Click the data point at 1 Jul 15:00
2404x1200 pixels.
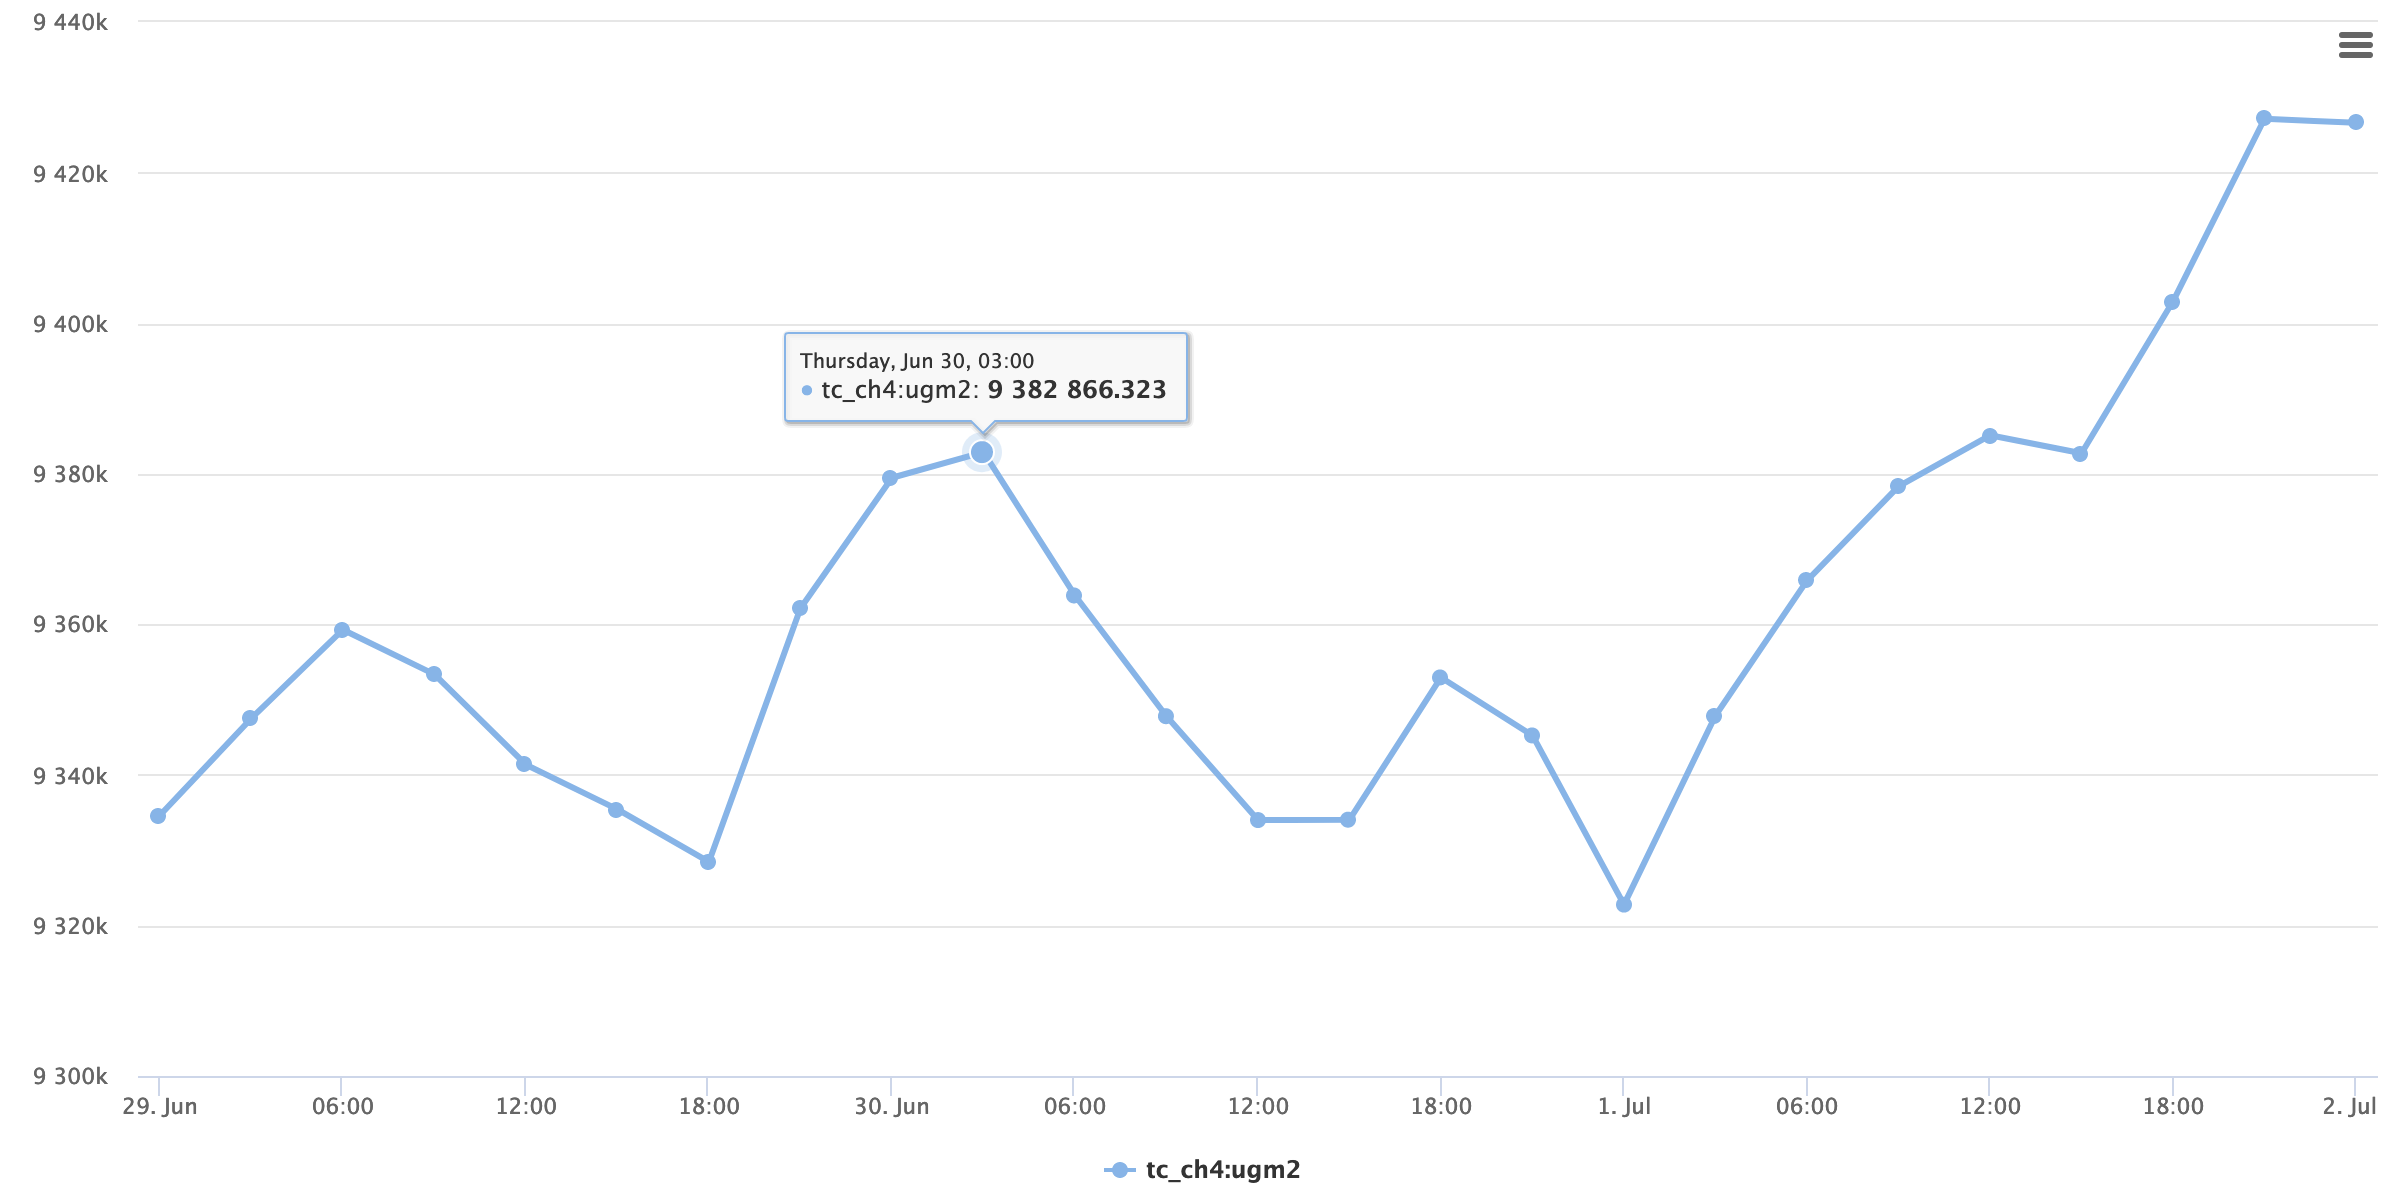pyautogui.click(x=2080, y=454)
